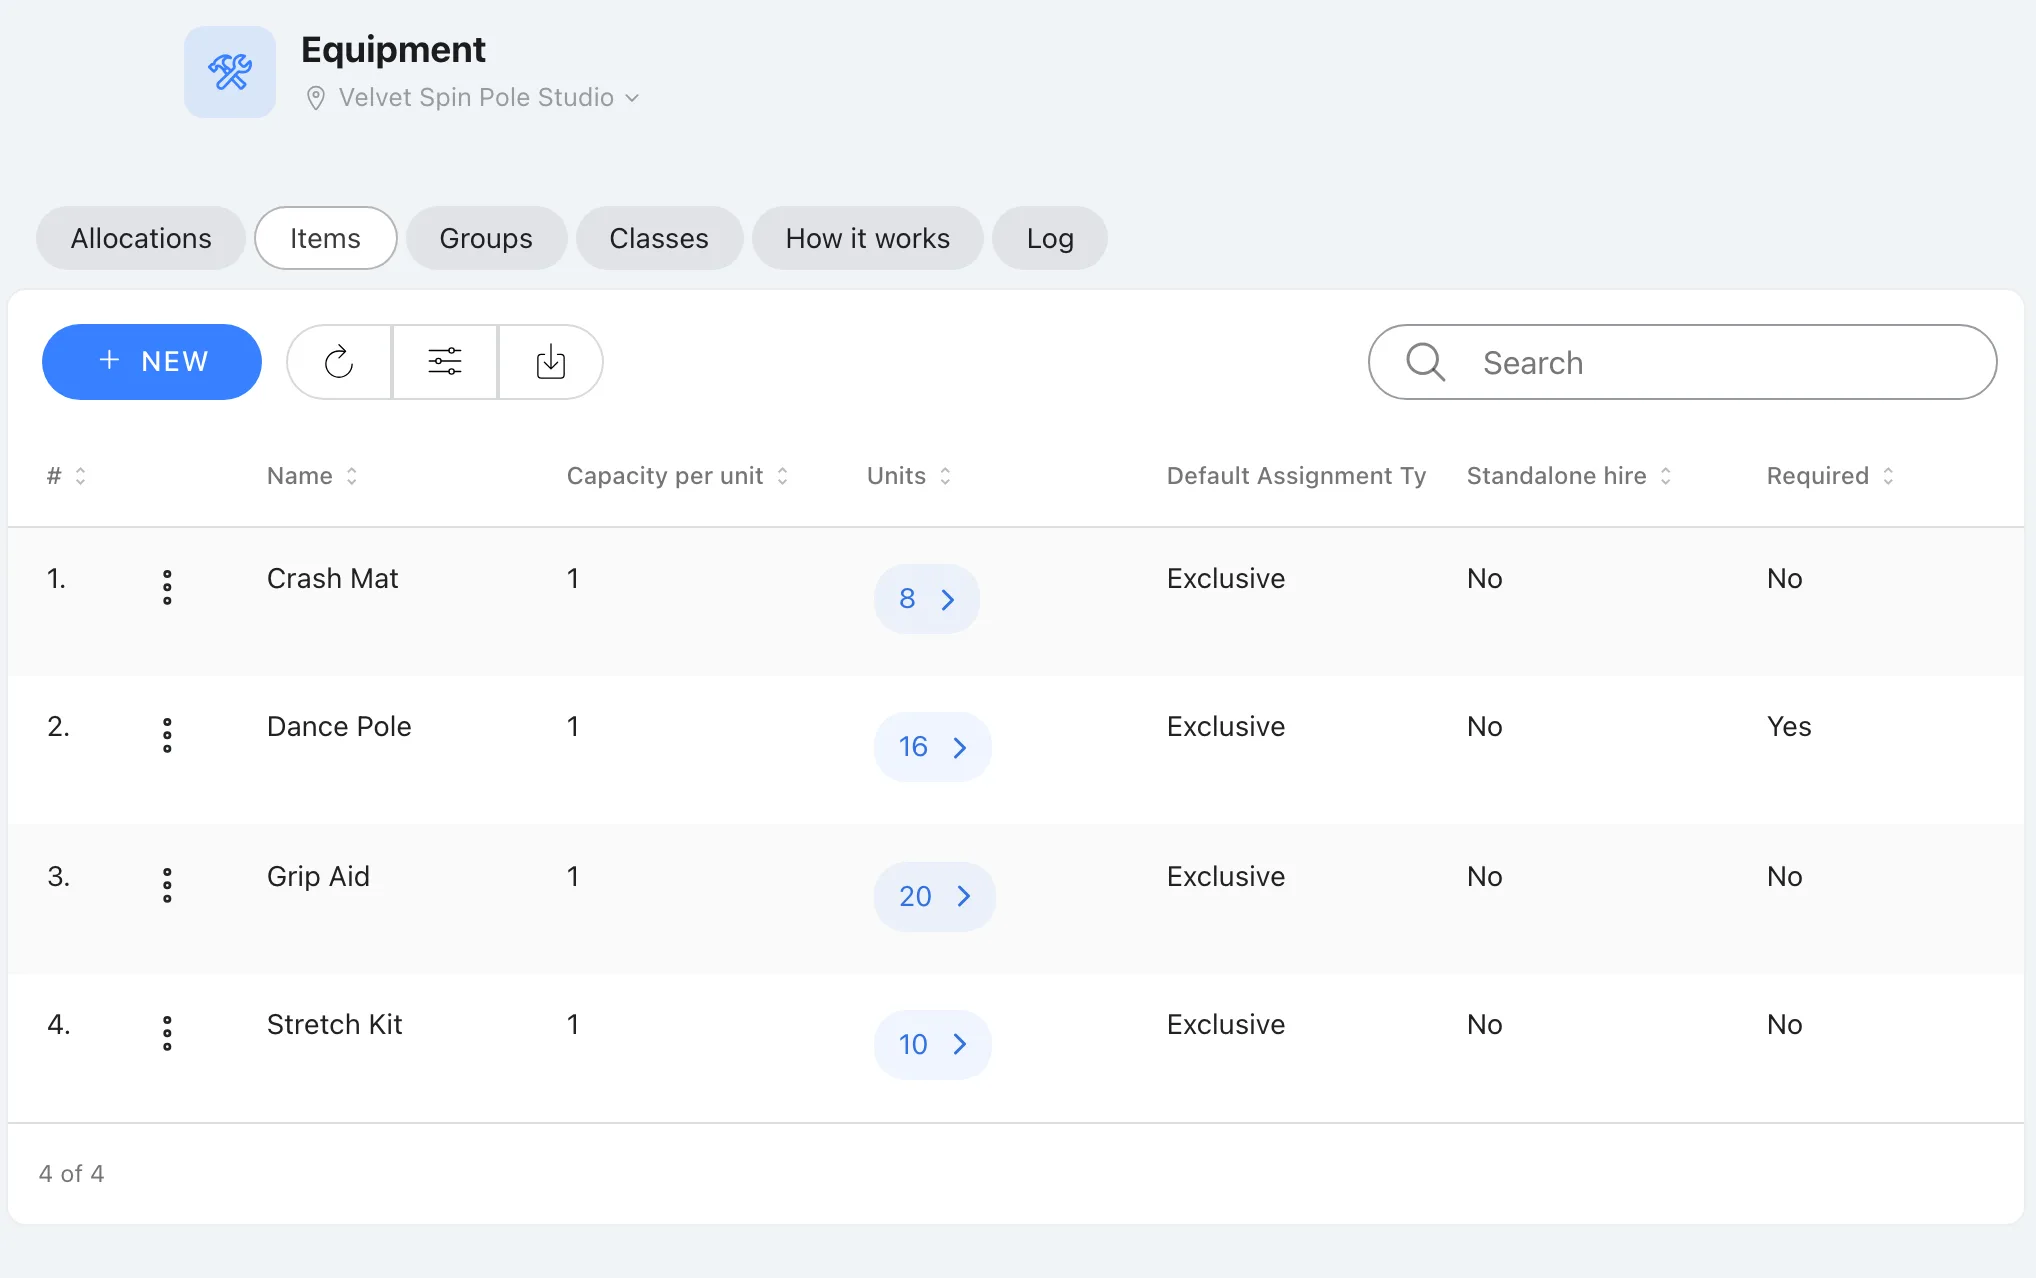Screen dimensions: 2036x1278
Task: Click the Yes value in Required column
Action: point(1789,727)
